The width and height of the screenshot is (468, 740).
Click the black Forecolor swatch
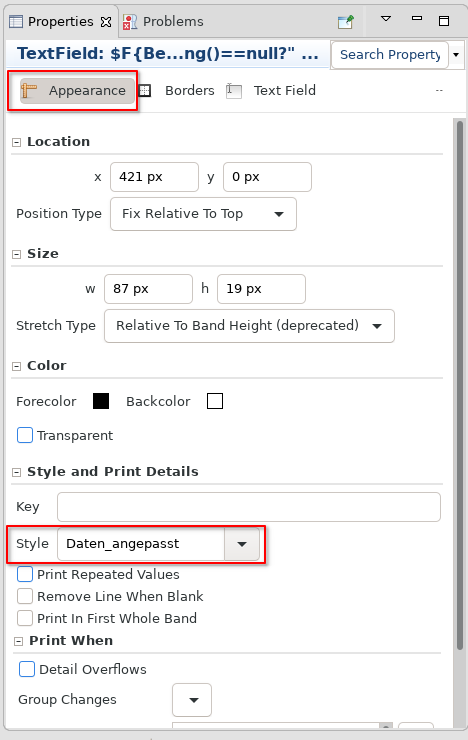101,401
